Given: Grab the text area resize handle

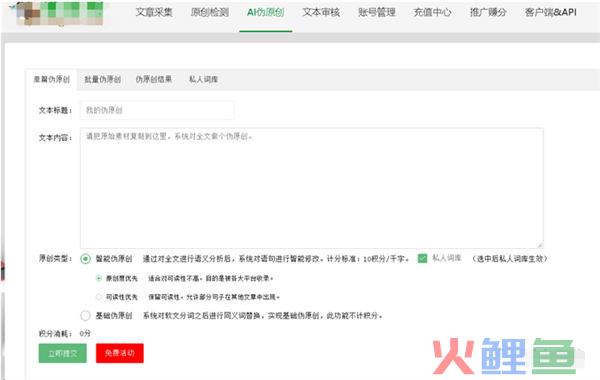Looking at the screenshot, I should (540, 245).
